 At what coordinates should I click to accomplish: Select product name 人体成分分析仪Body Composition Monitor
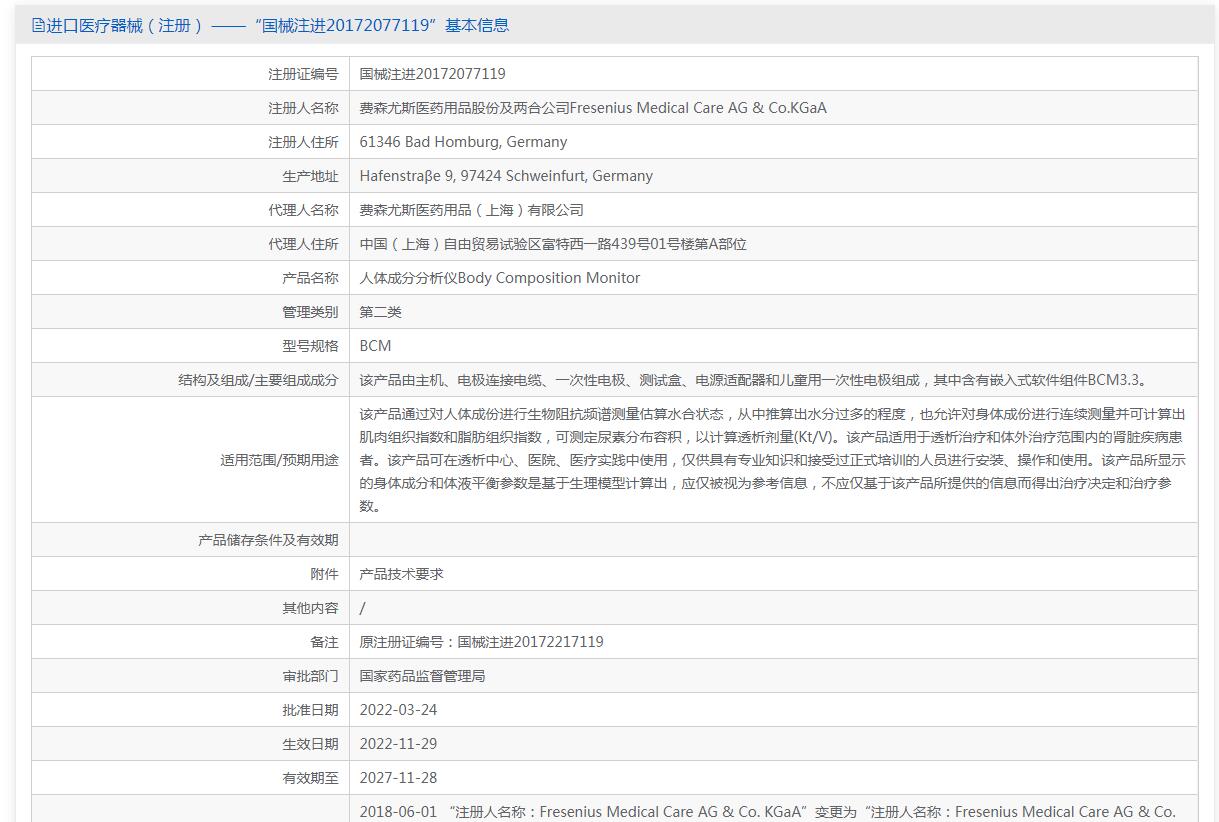tap(500, 278)
